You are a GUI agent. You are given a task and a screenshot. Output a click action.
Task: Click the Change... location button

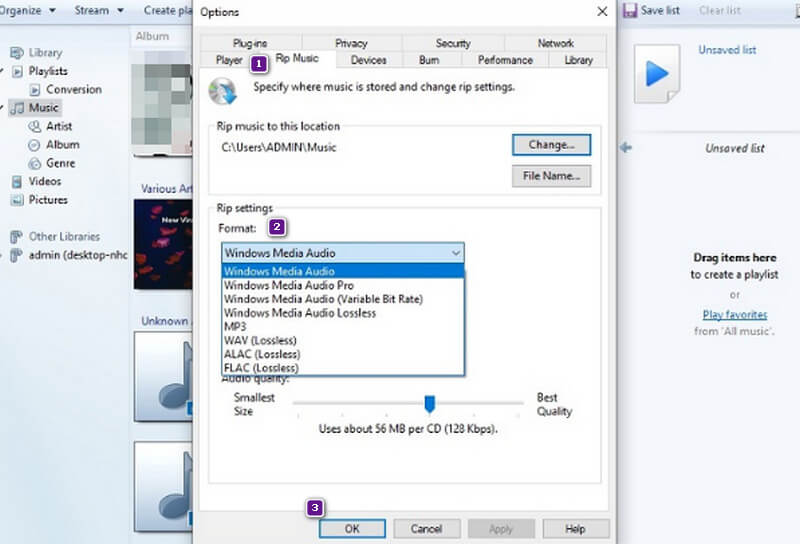(x=551, y=145)
